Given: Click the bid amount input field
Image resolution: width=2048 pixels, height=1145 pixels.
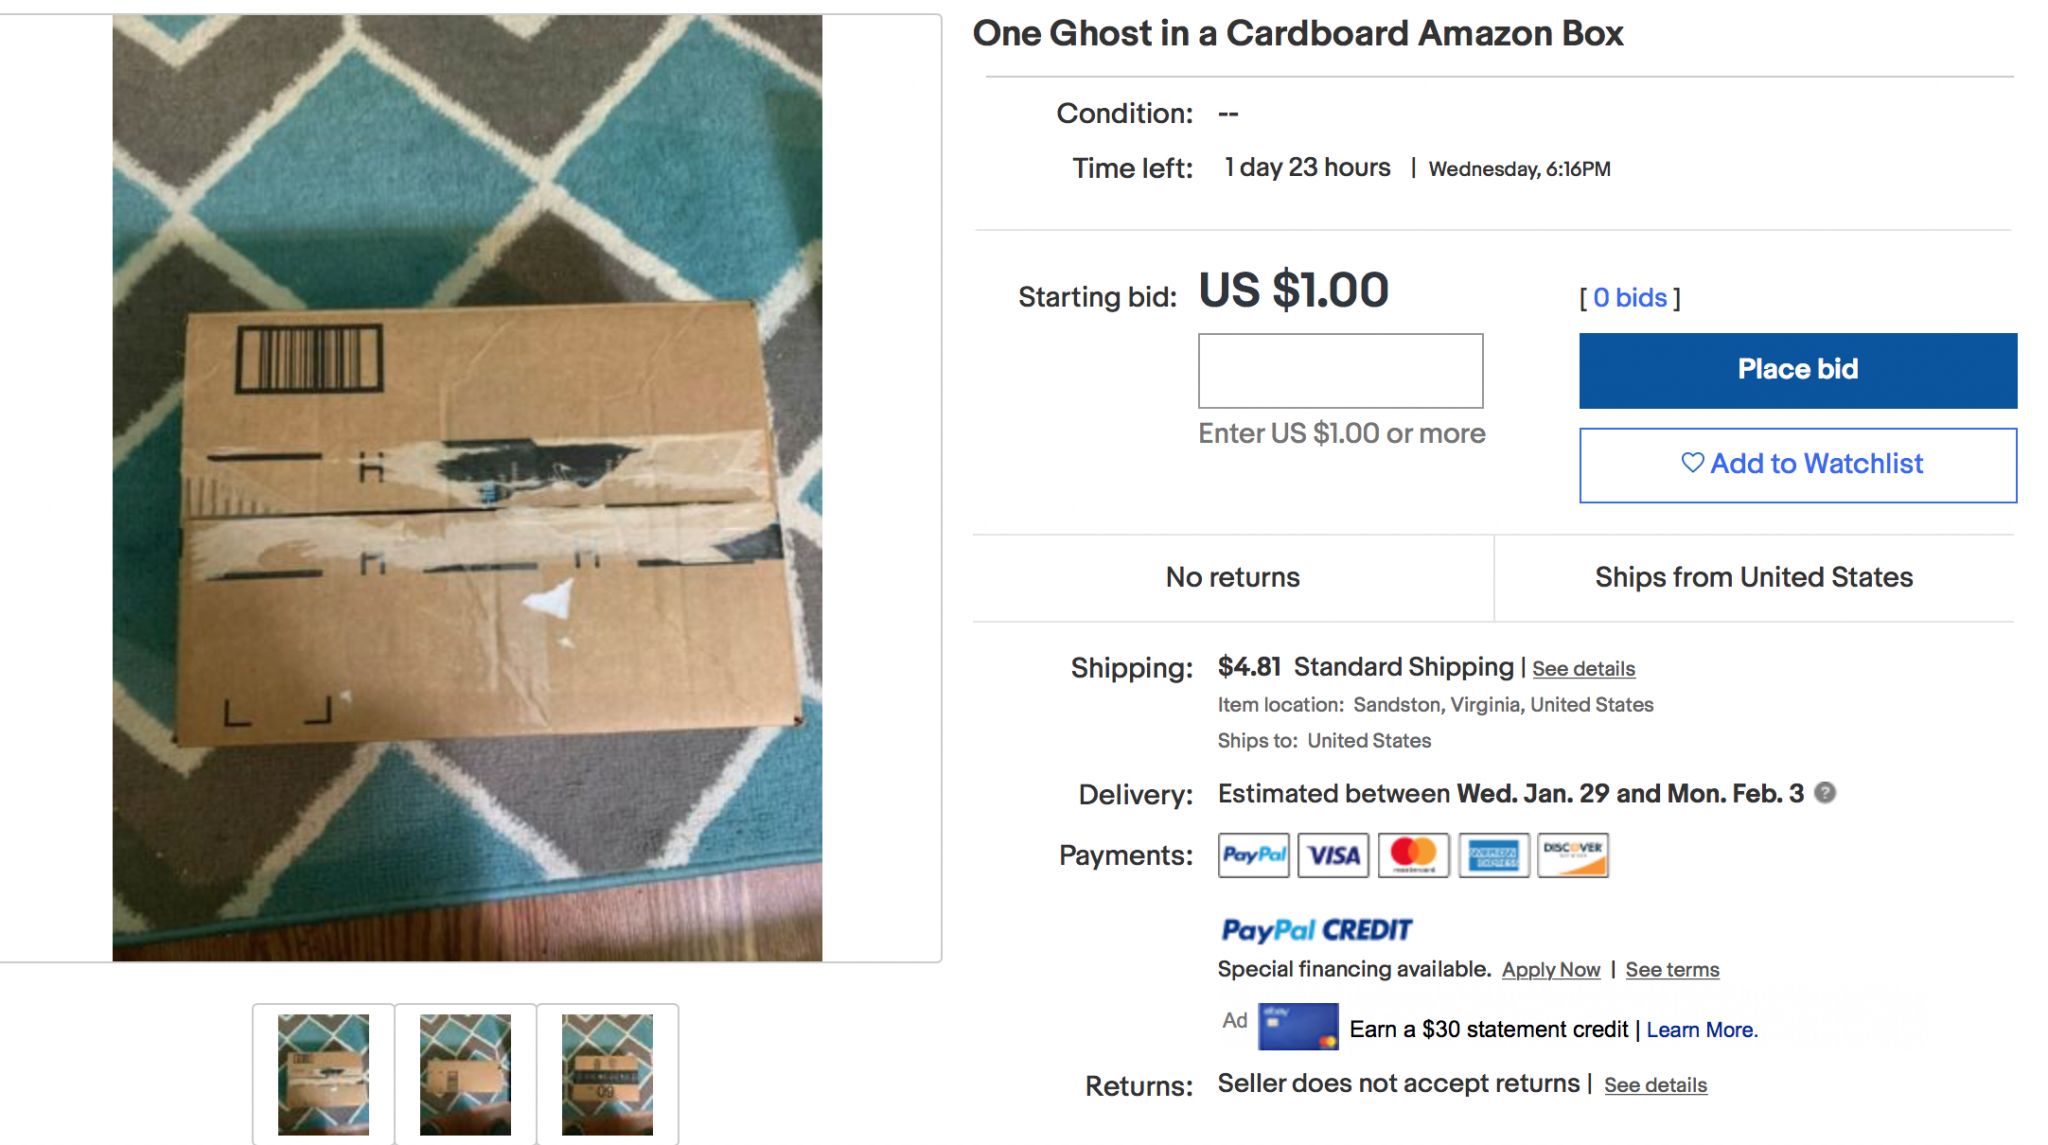Looking at the screenshot, I should 1340,371.
